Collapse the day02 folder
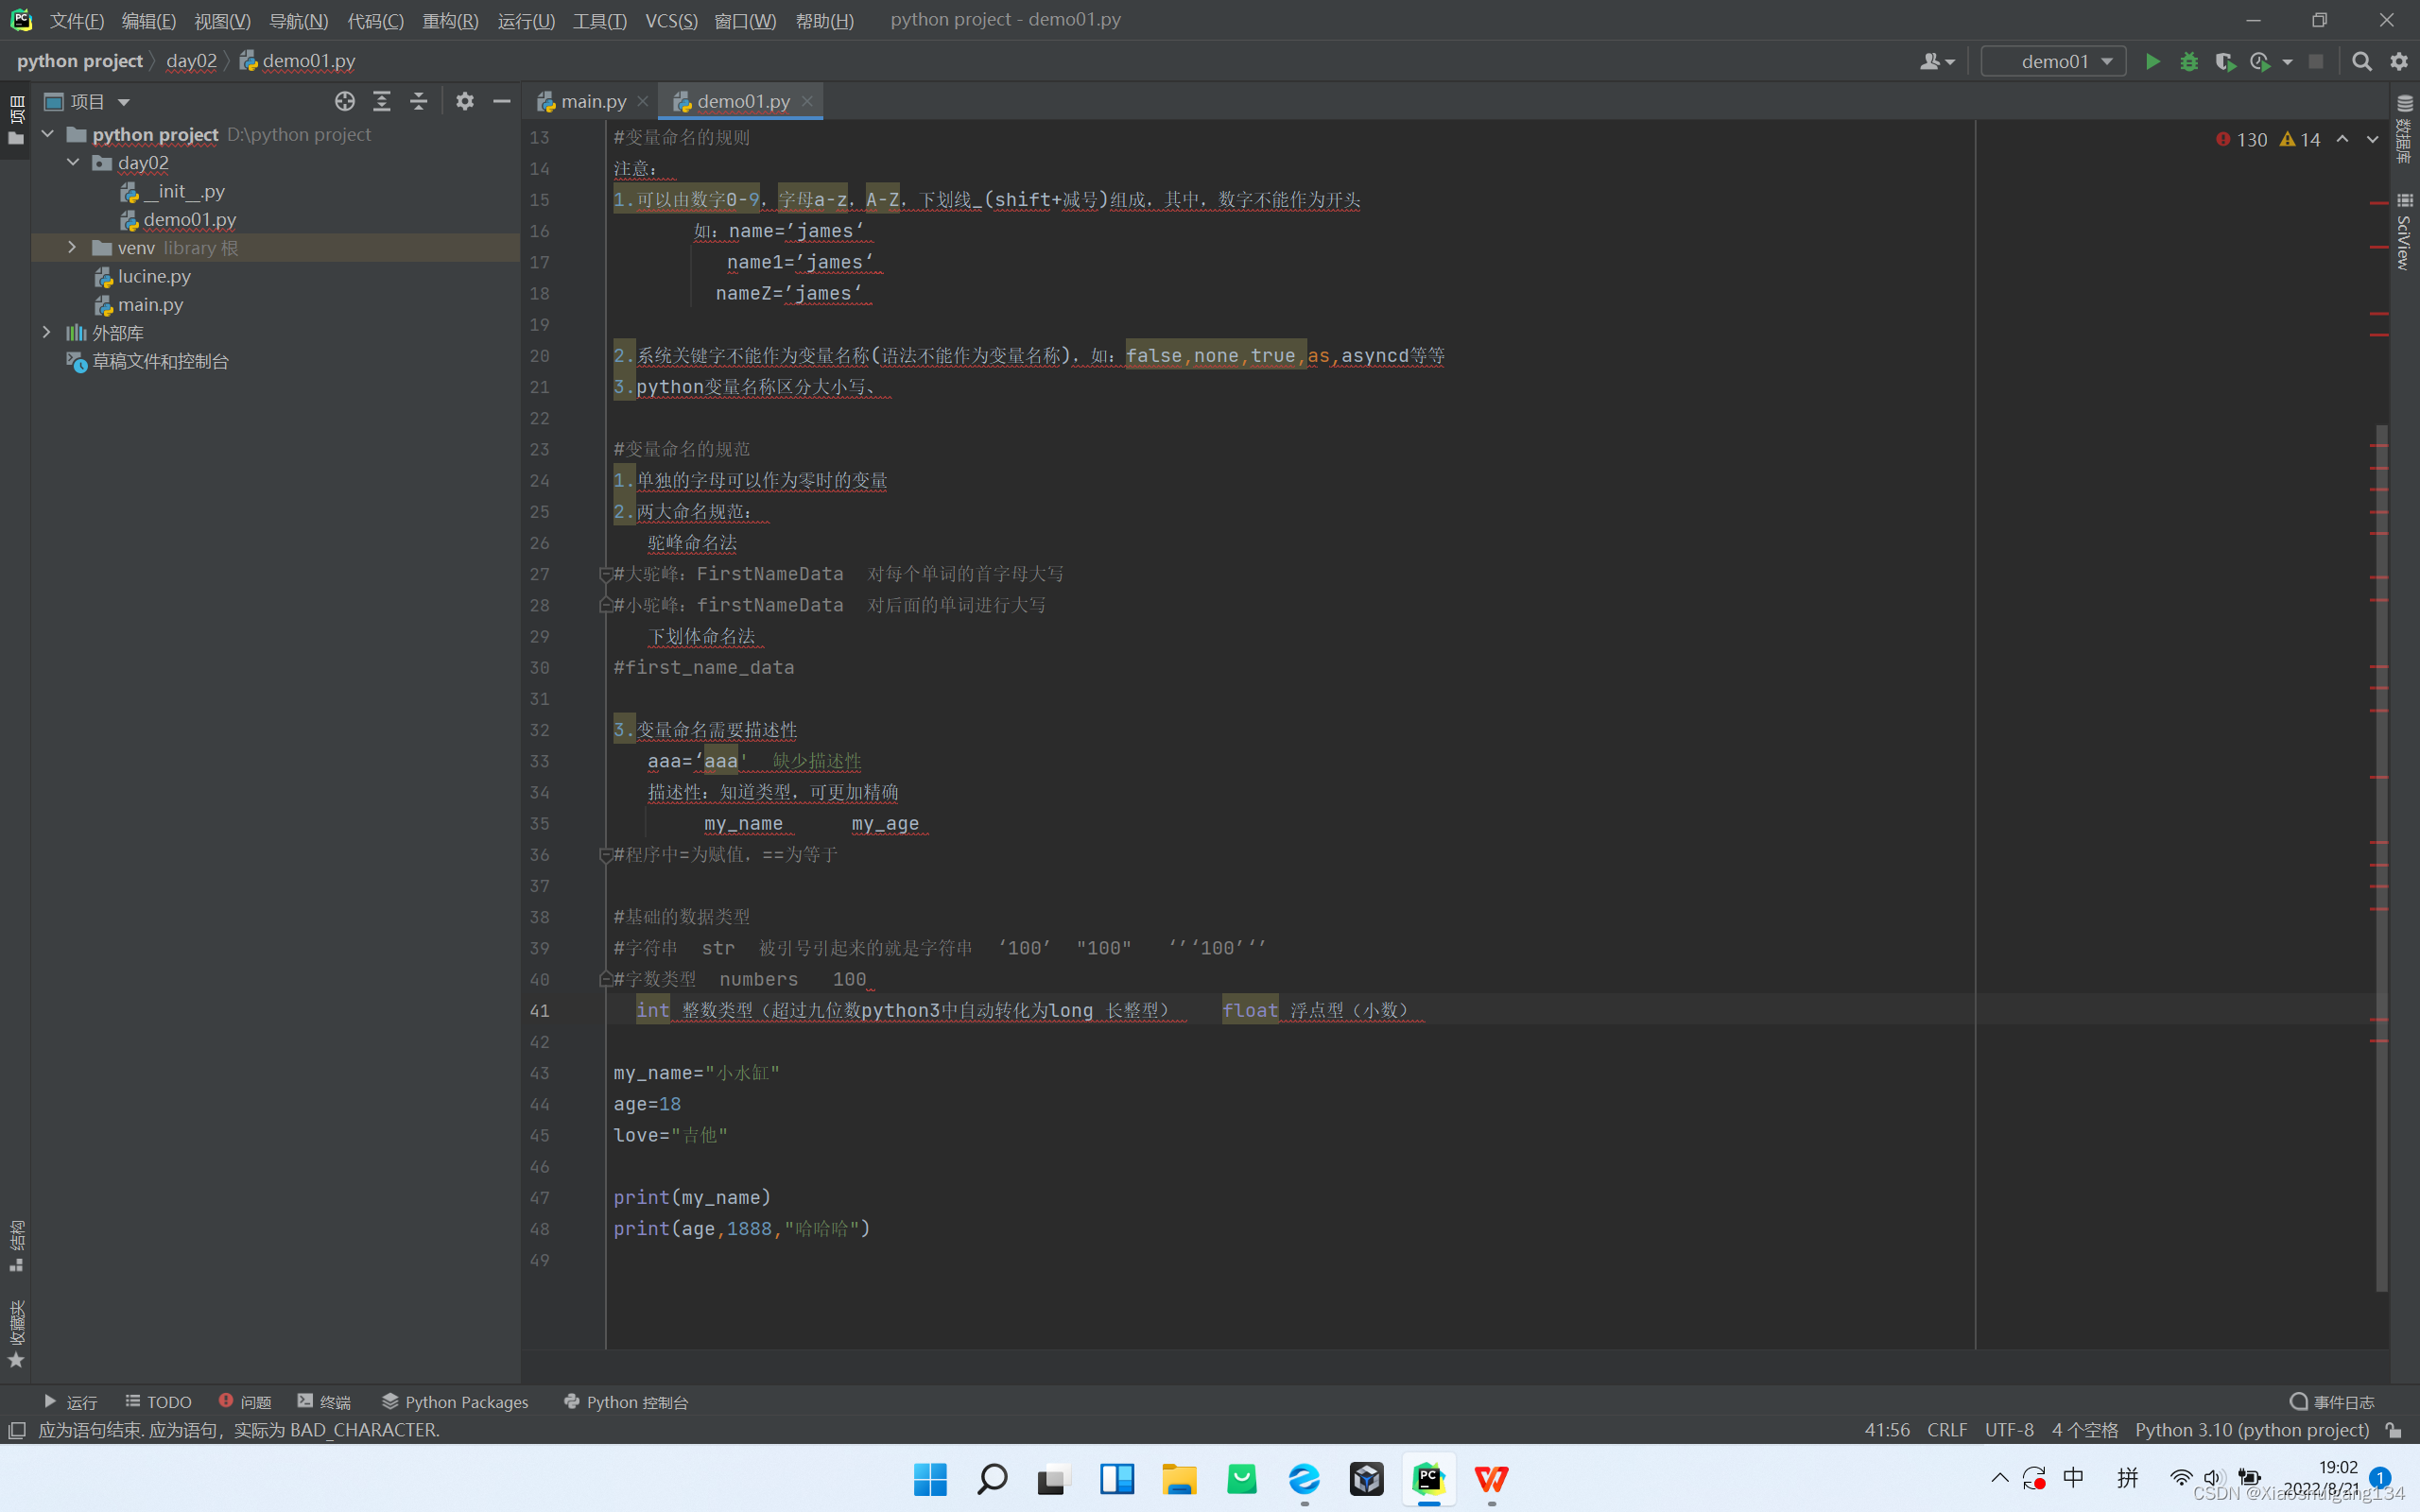Screen dimensions: 2420x1512 point(72,162)
